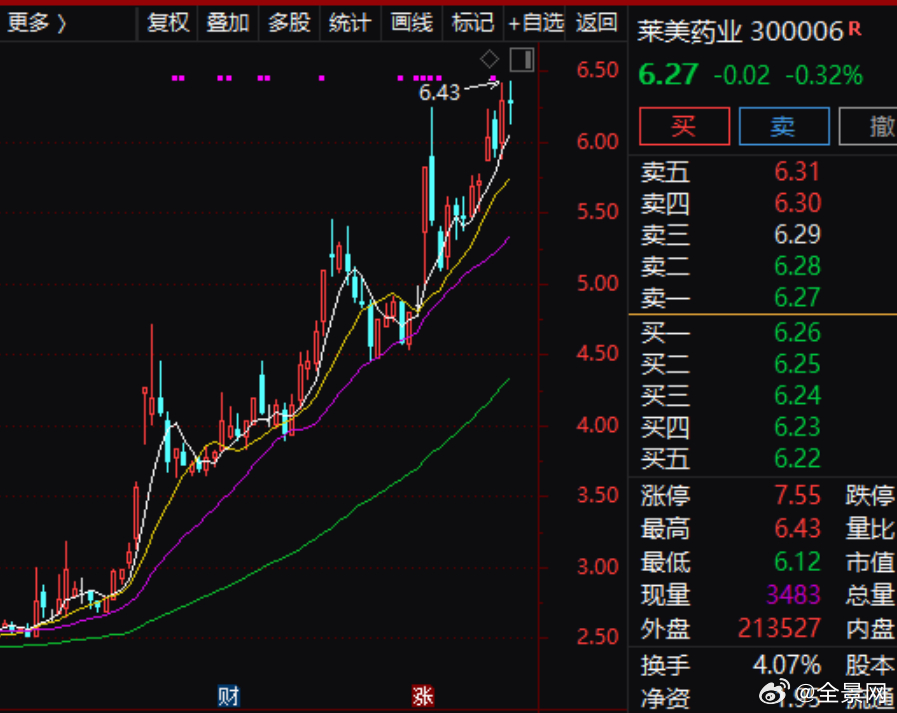The height and width of the screenshot is (713, 897).
Task: Click the current price 6.27 header
Action: pos(668,75)
